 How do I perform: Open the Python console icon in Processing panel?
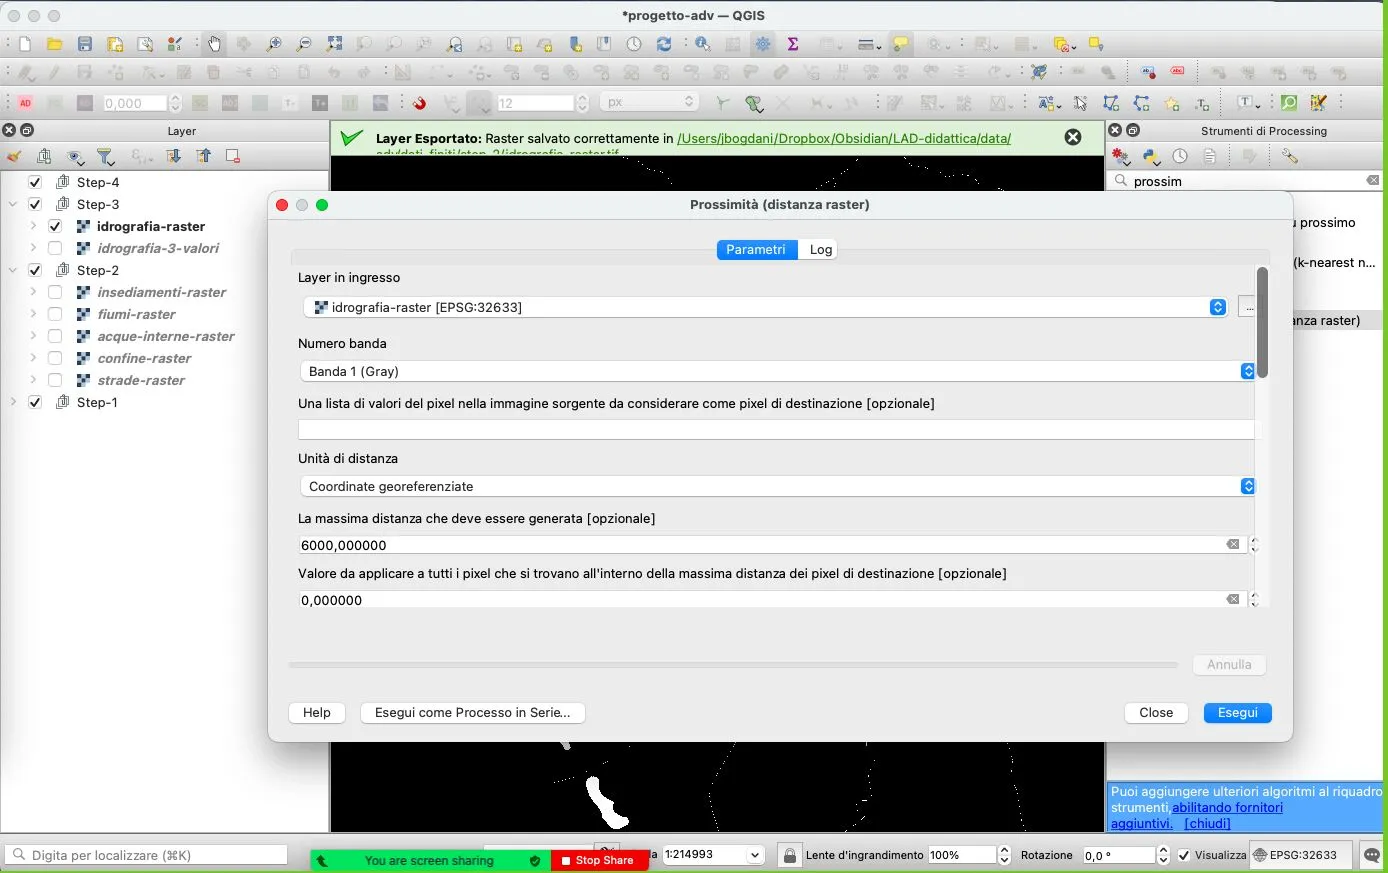(1151, 157)
